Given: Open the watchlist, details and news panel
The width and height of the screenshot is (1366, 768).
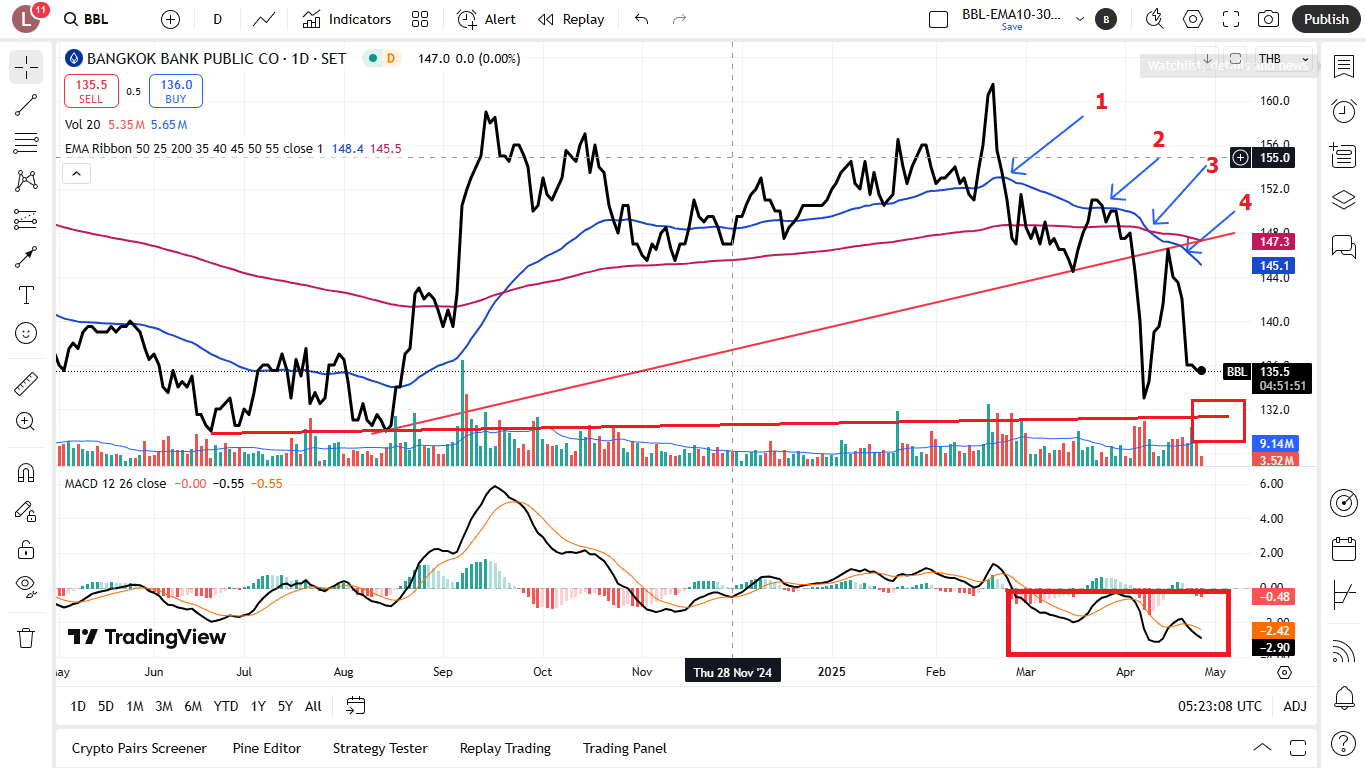Looking at the screenshot, I should (1343, 66).
